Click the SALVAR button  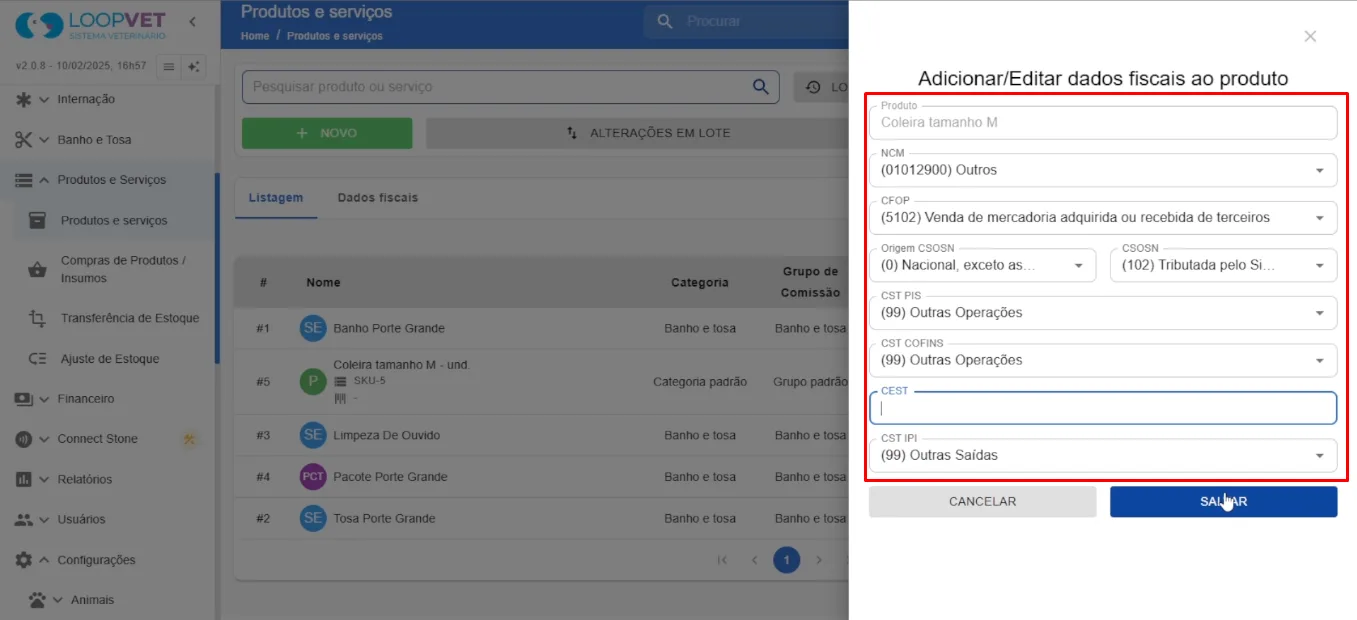pyautogui.click(x=1223, y=501)
